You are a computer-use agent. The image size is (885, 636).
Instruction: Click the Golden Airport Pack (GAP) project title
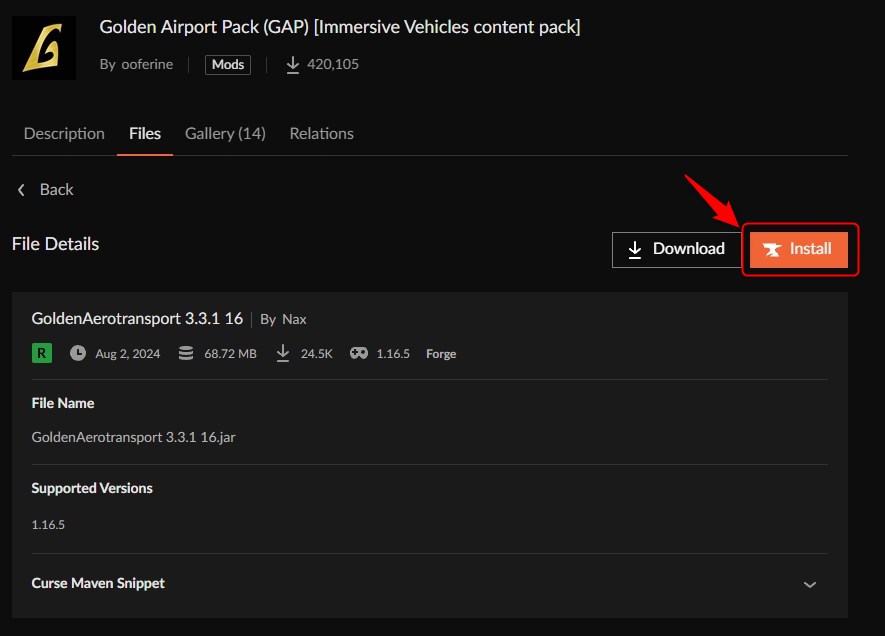click(x=340, y=27)
